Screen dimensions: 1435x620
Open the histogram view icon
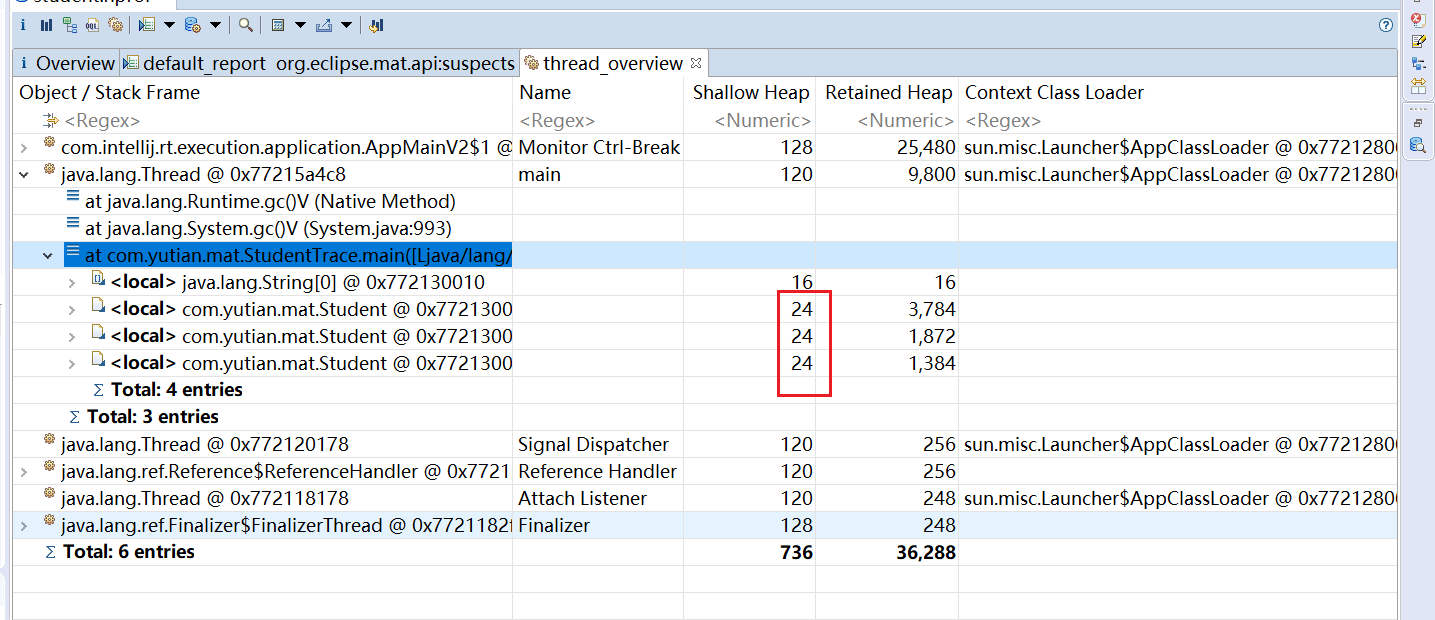(46, 25)
